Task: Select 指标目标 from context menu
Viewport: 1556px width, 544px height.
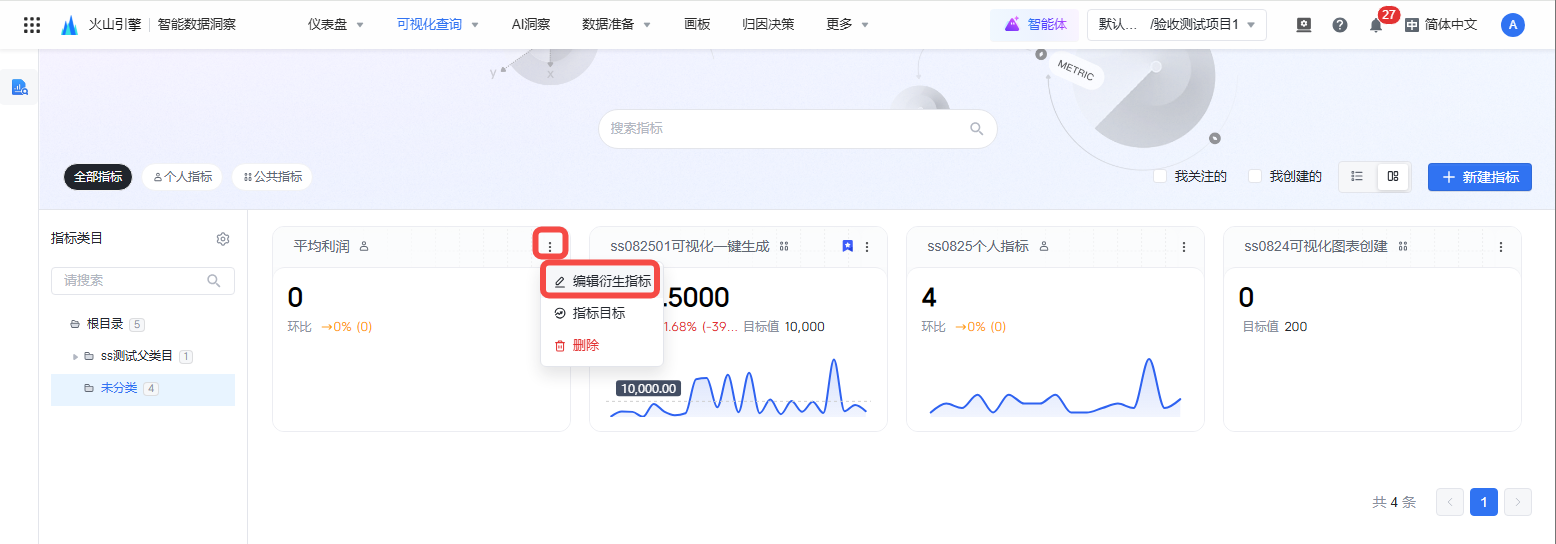Action: coord(603,314)
